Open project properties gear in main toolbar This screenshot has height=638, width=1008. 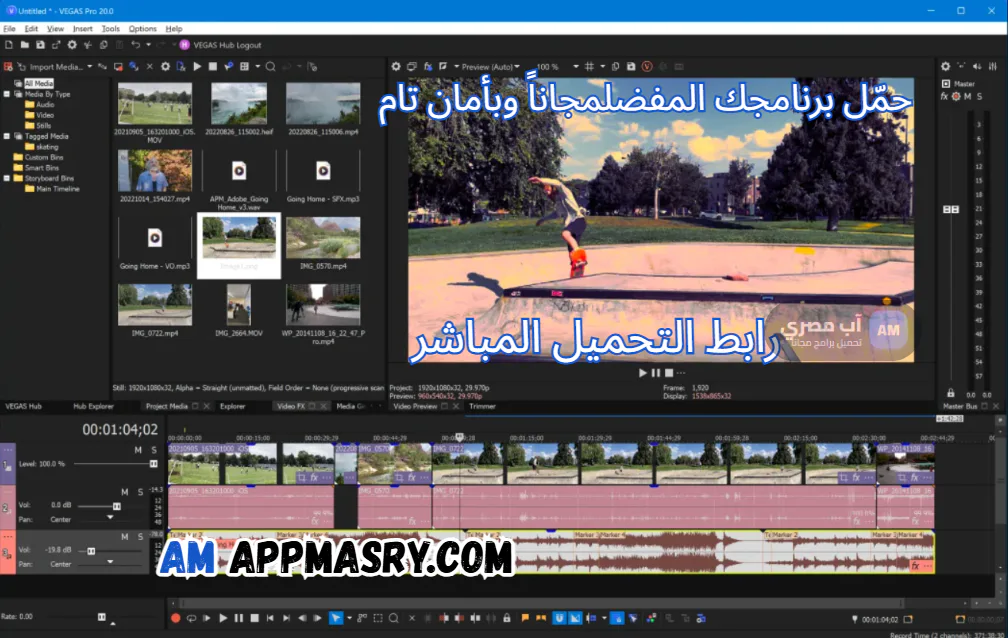point(72,45)
